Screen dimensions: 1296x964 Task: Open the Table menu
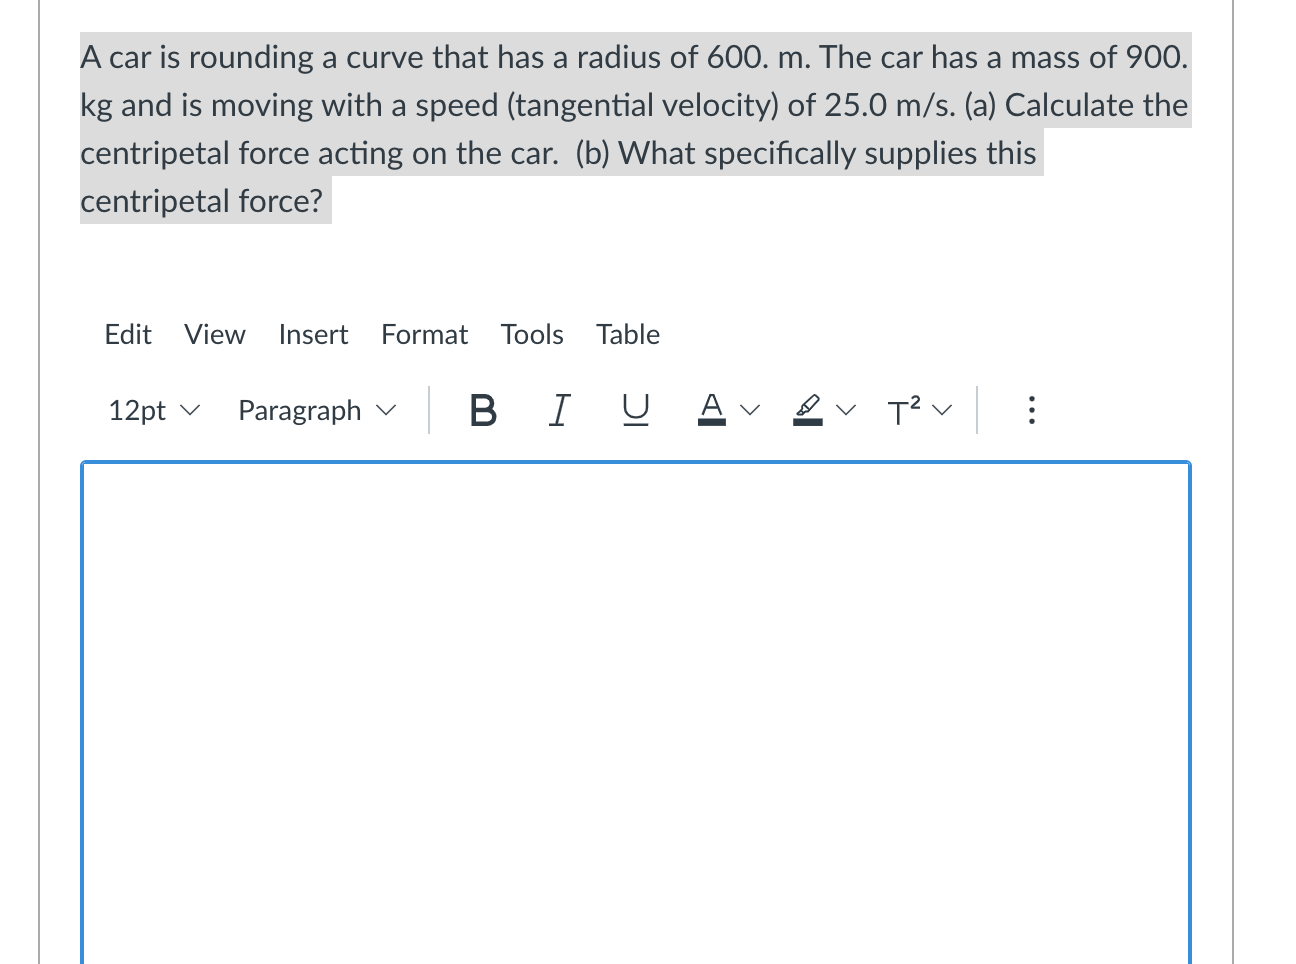(x=627, y=335)
